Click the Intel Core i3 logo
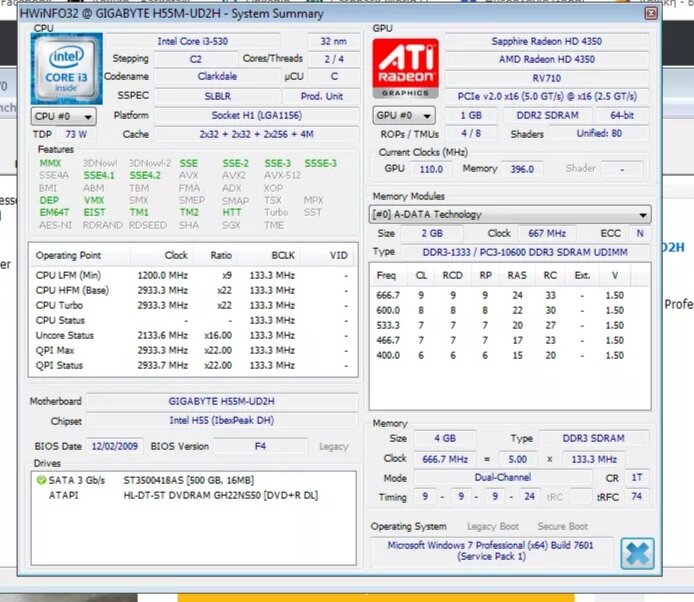Image resolution: width=694 pixels, height=602 pixels. (66, 69)
